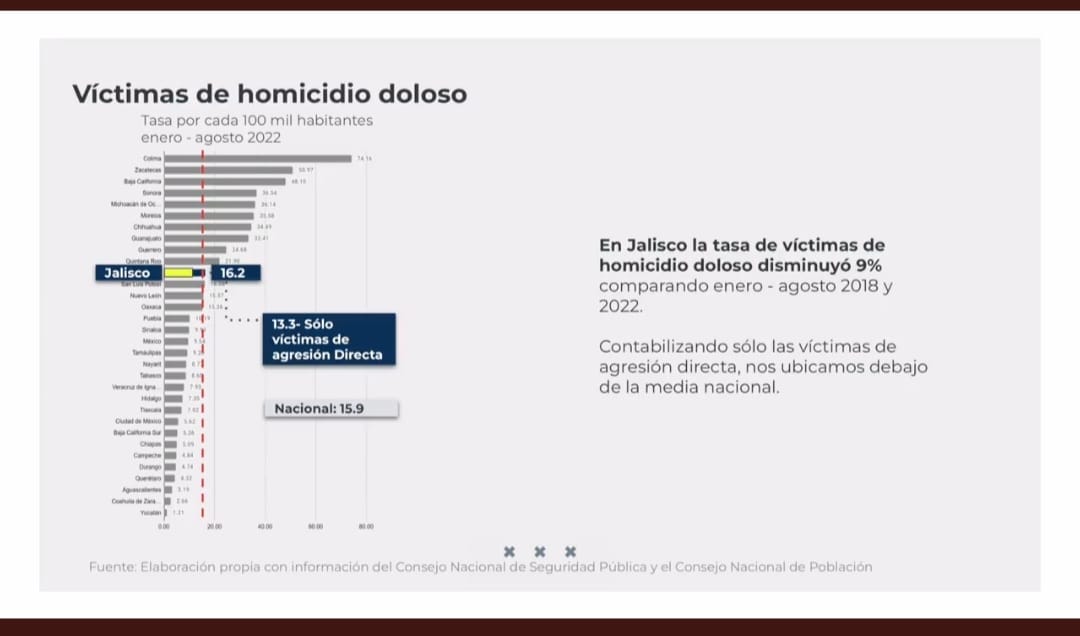The height and width of the screenshot is (636, 1080).
Task: Click the "Tamaulipas" row label
Action: pos(147,353)
